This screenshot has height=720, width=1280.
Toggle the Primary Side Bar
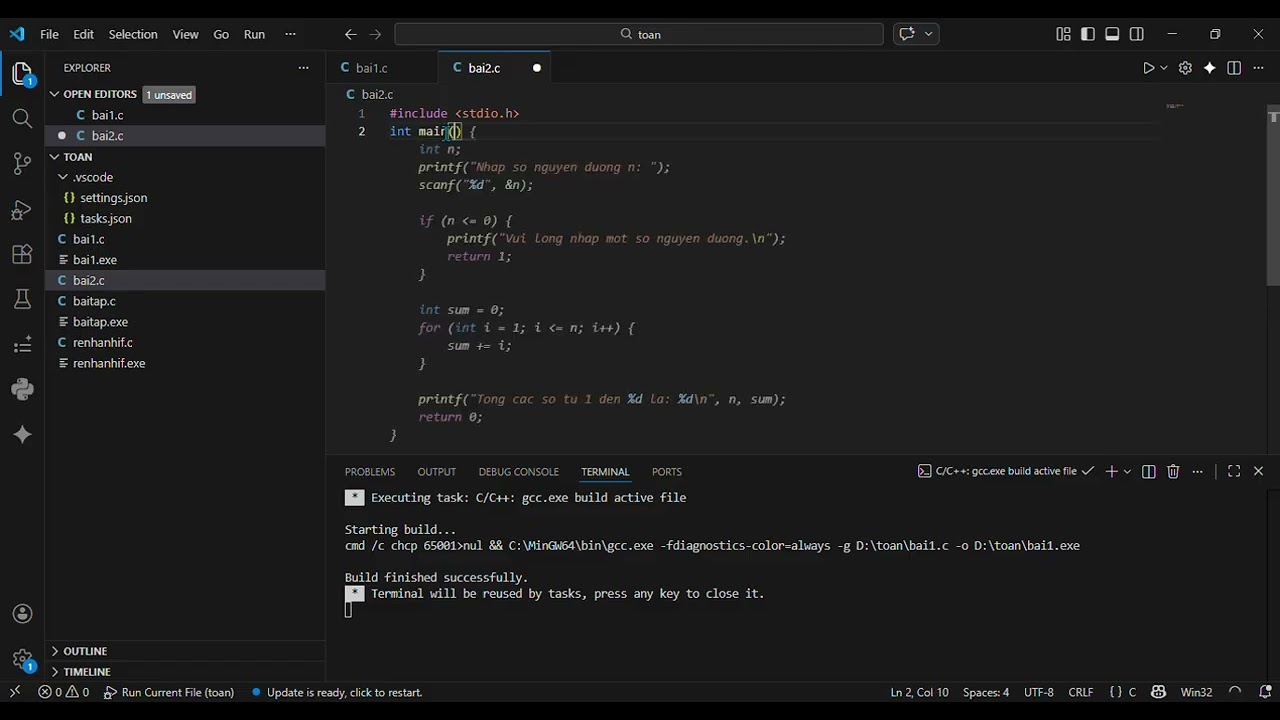[1088, 34]
